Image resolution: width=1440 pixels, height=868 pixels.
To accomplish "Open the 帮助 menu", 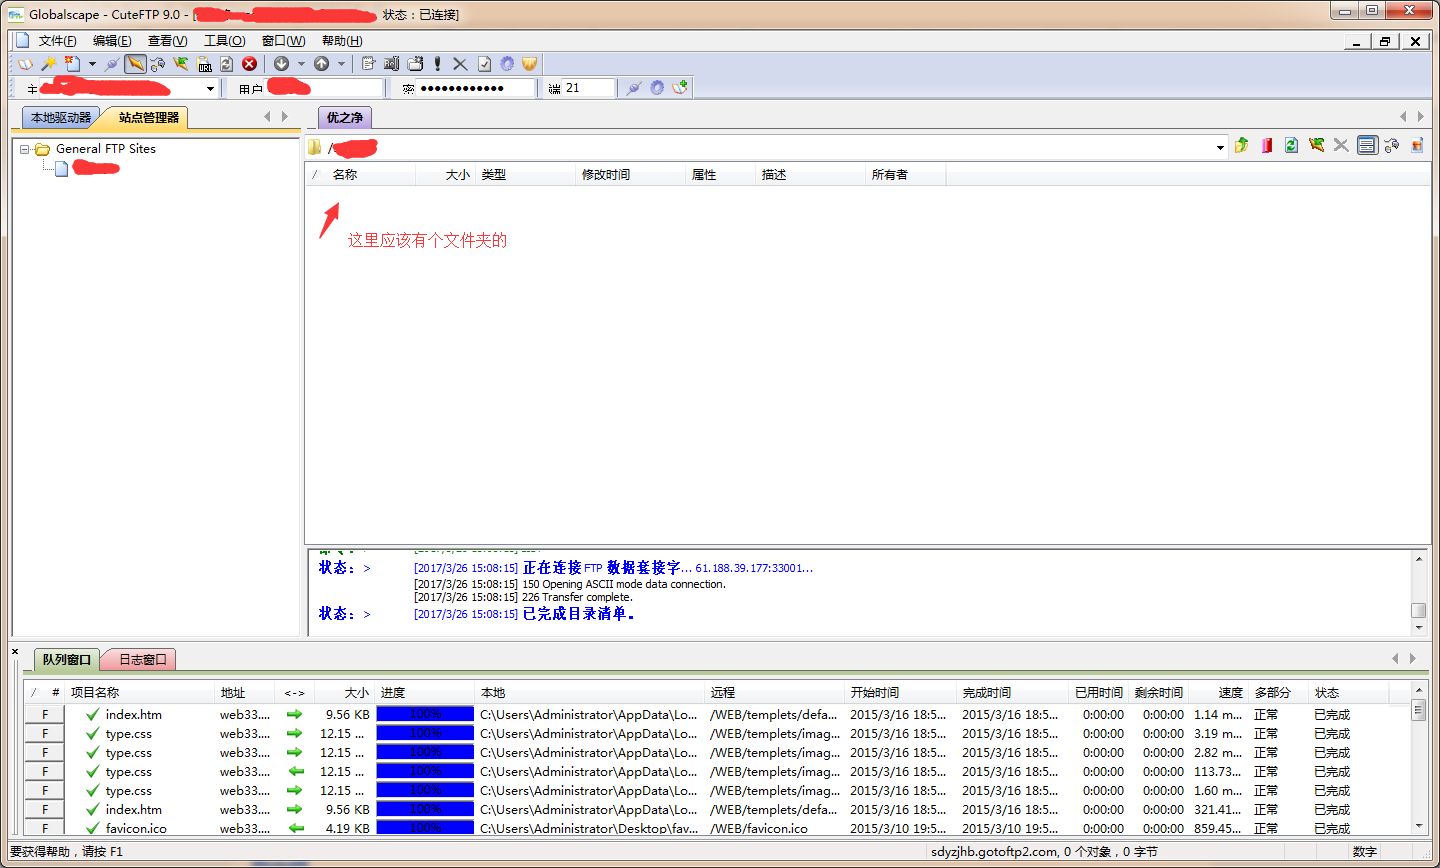I will pyautogui.click(x=342, y=41).
